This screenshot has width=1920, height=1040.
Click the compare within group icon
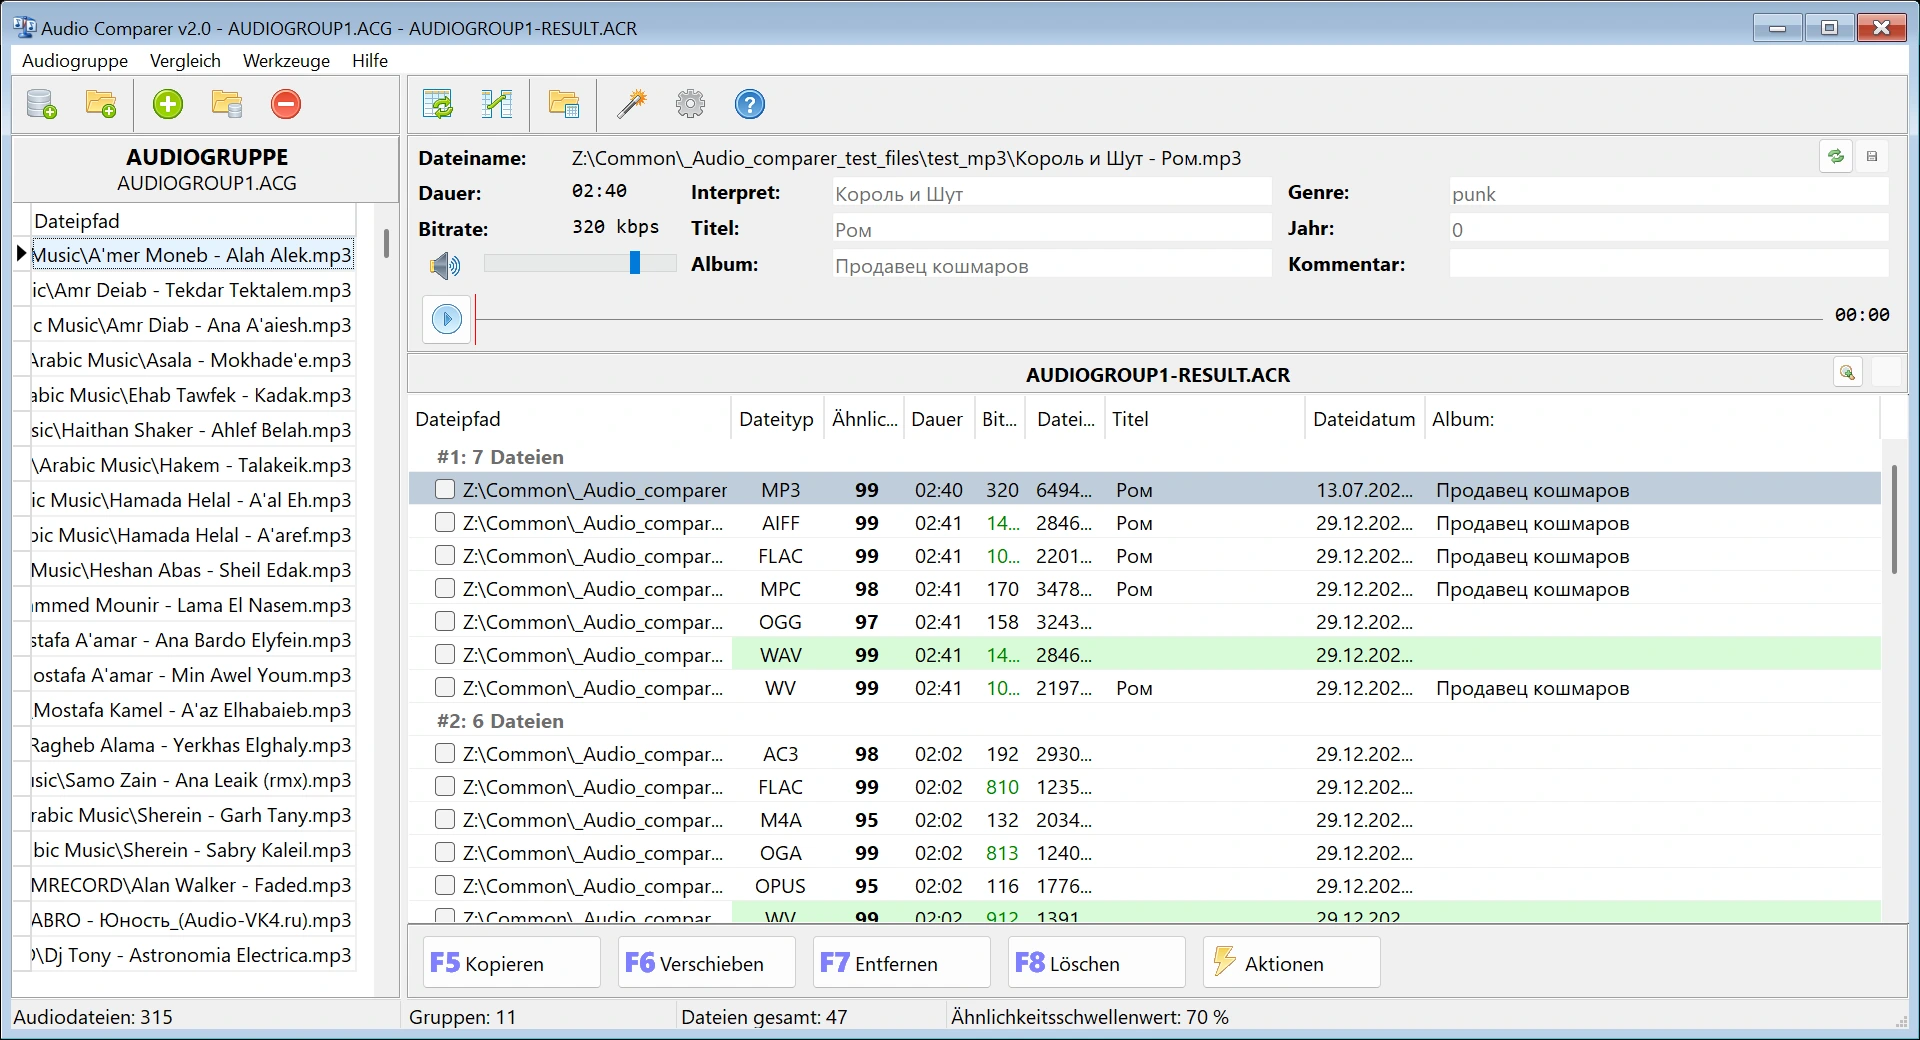tap(438, 104)
